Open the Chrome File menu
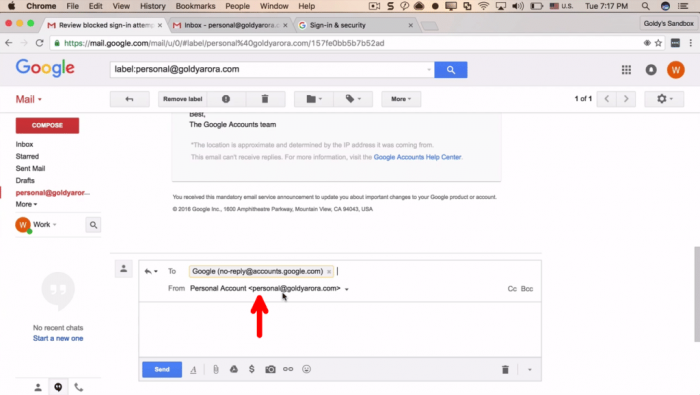 (x=72, y=6)
